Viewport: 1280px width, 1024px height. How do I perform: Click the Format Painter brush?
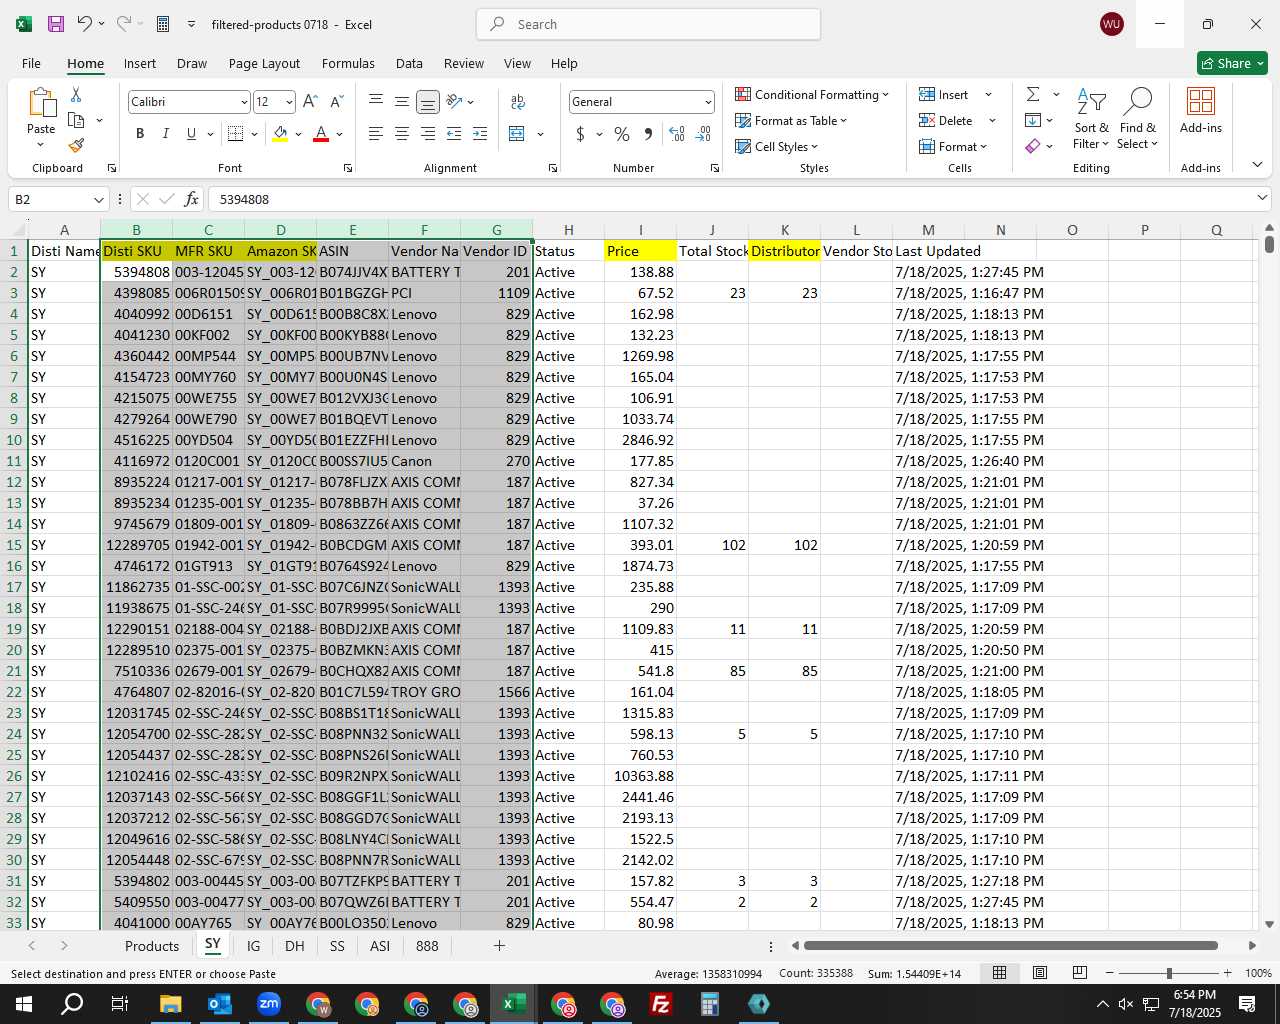click(x=76, y=145)
